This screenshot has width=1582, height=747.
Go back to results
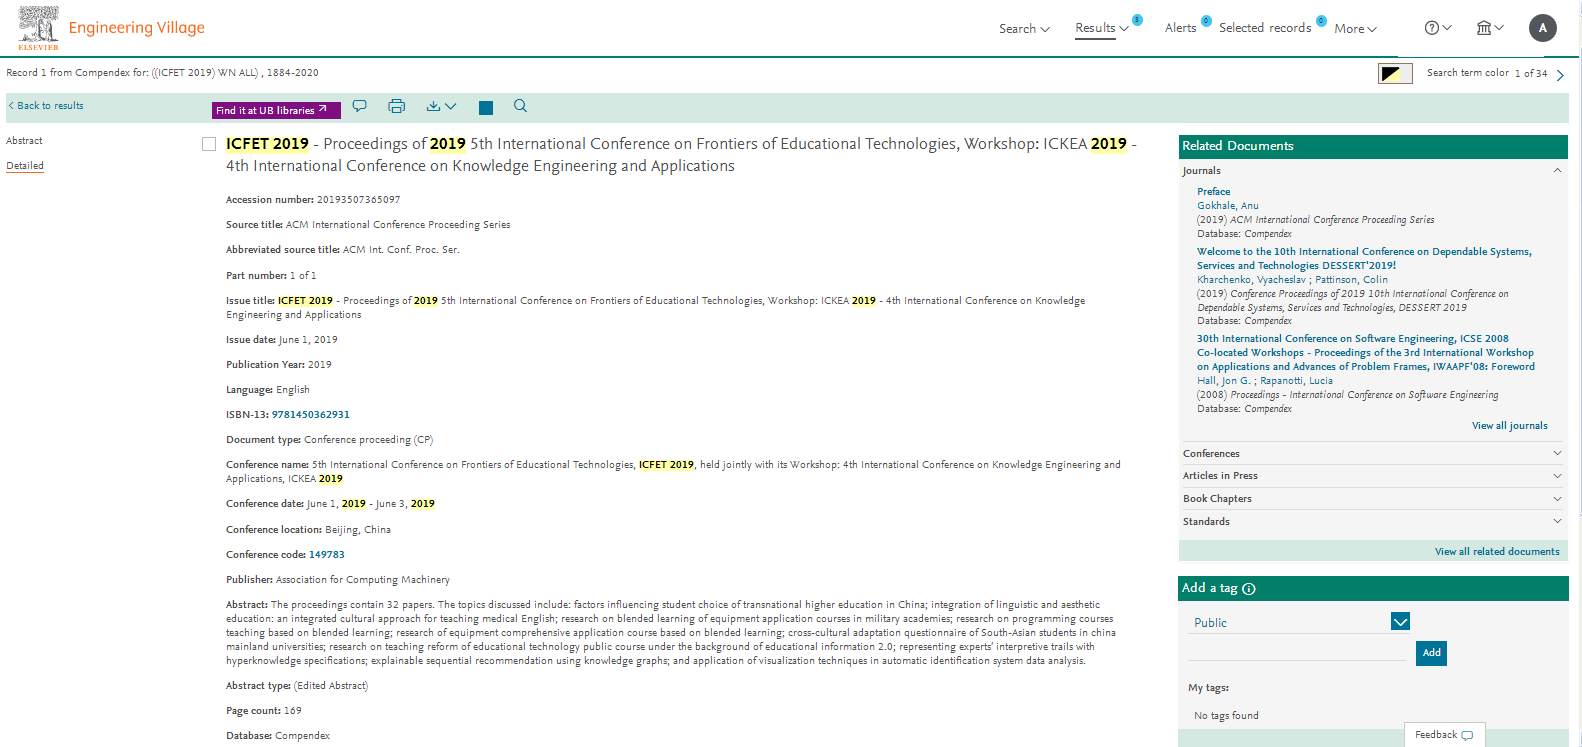tap(46, 106)
